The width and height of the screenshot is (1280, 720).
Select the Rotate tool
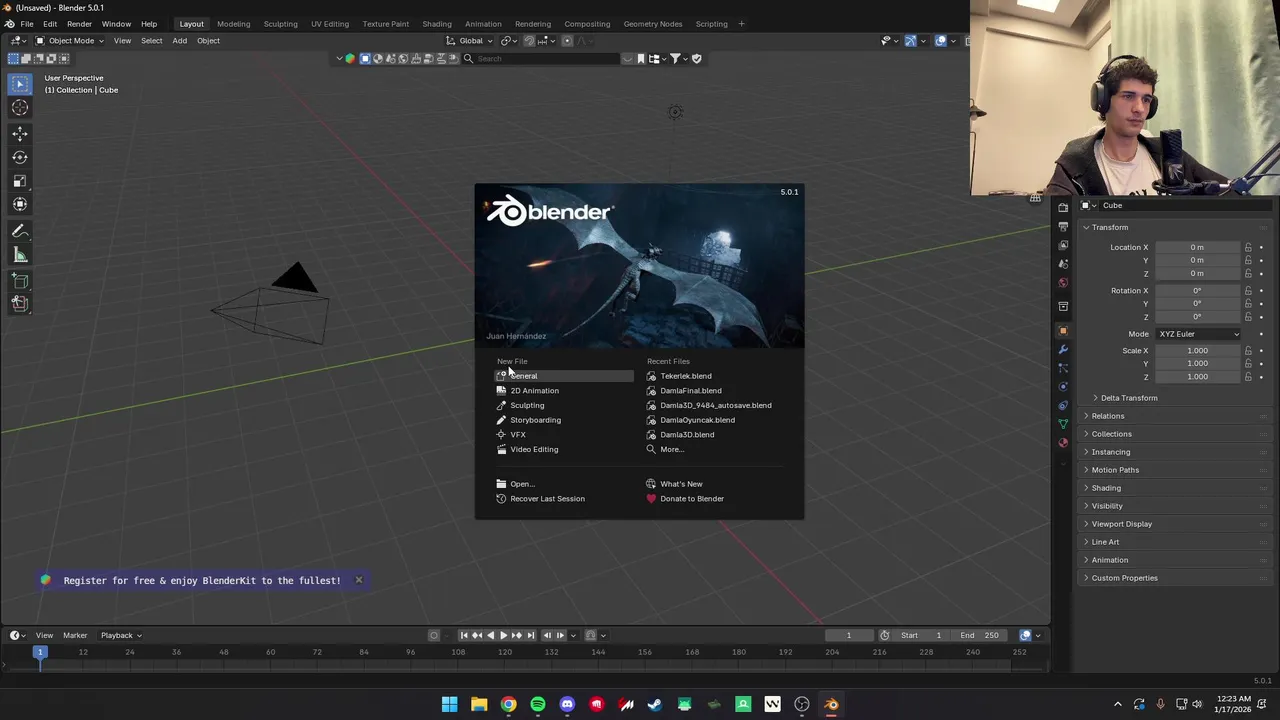click(x=20, y=157)
